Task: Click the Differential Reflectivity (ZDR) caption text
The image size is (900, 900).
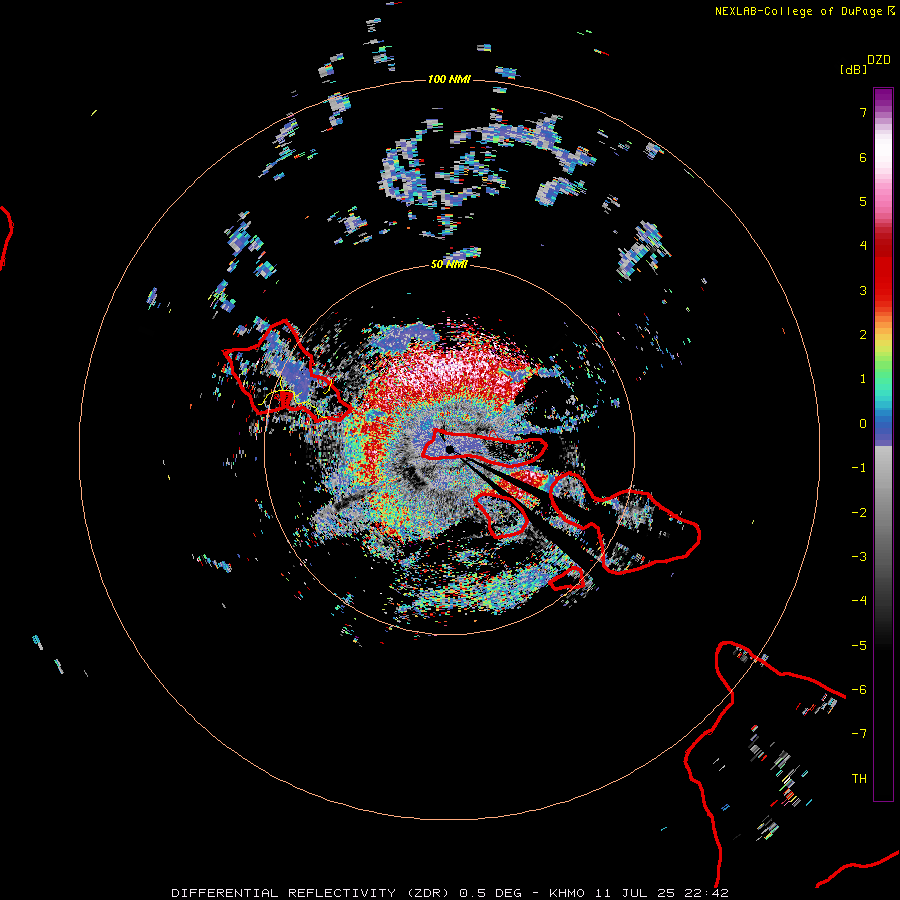Action: pyautogui.click(x=450, y=893)
